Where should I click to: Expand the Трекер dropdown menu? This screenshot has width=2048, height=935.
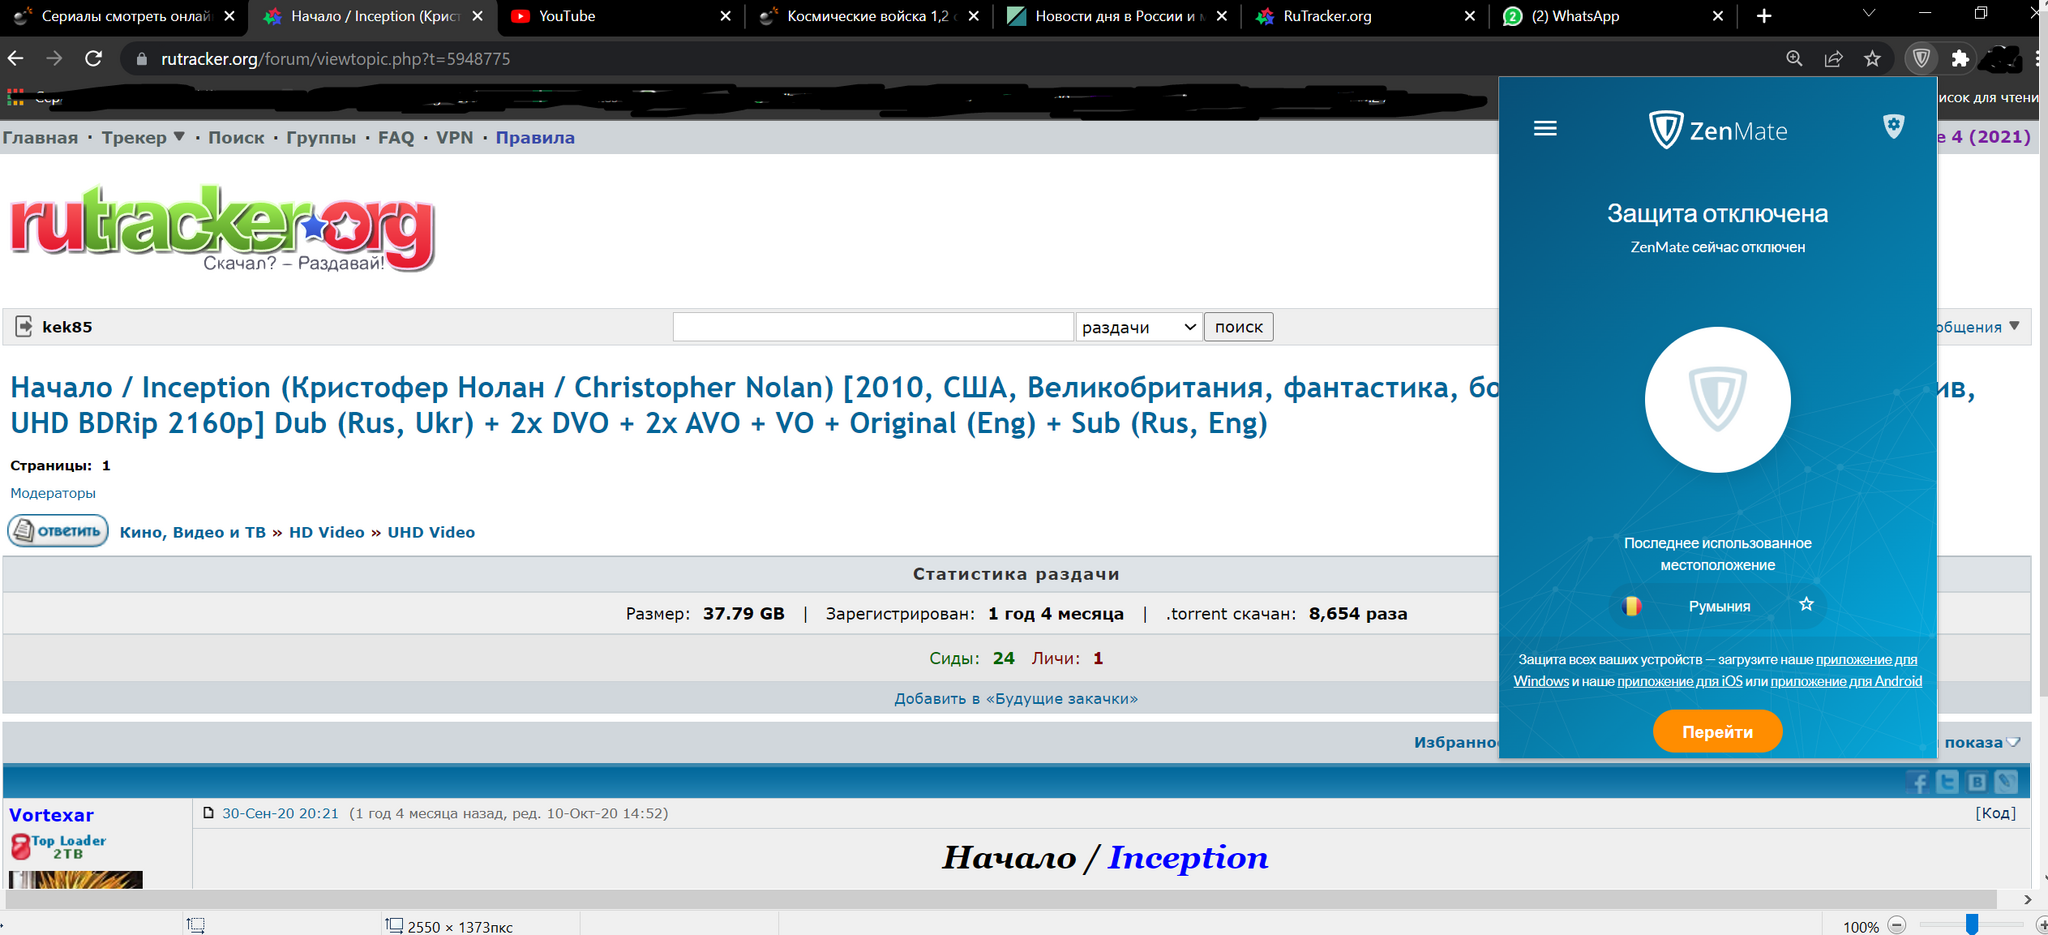[x=143, y=138]
